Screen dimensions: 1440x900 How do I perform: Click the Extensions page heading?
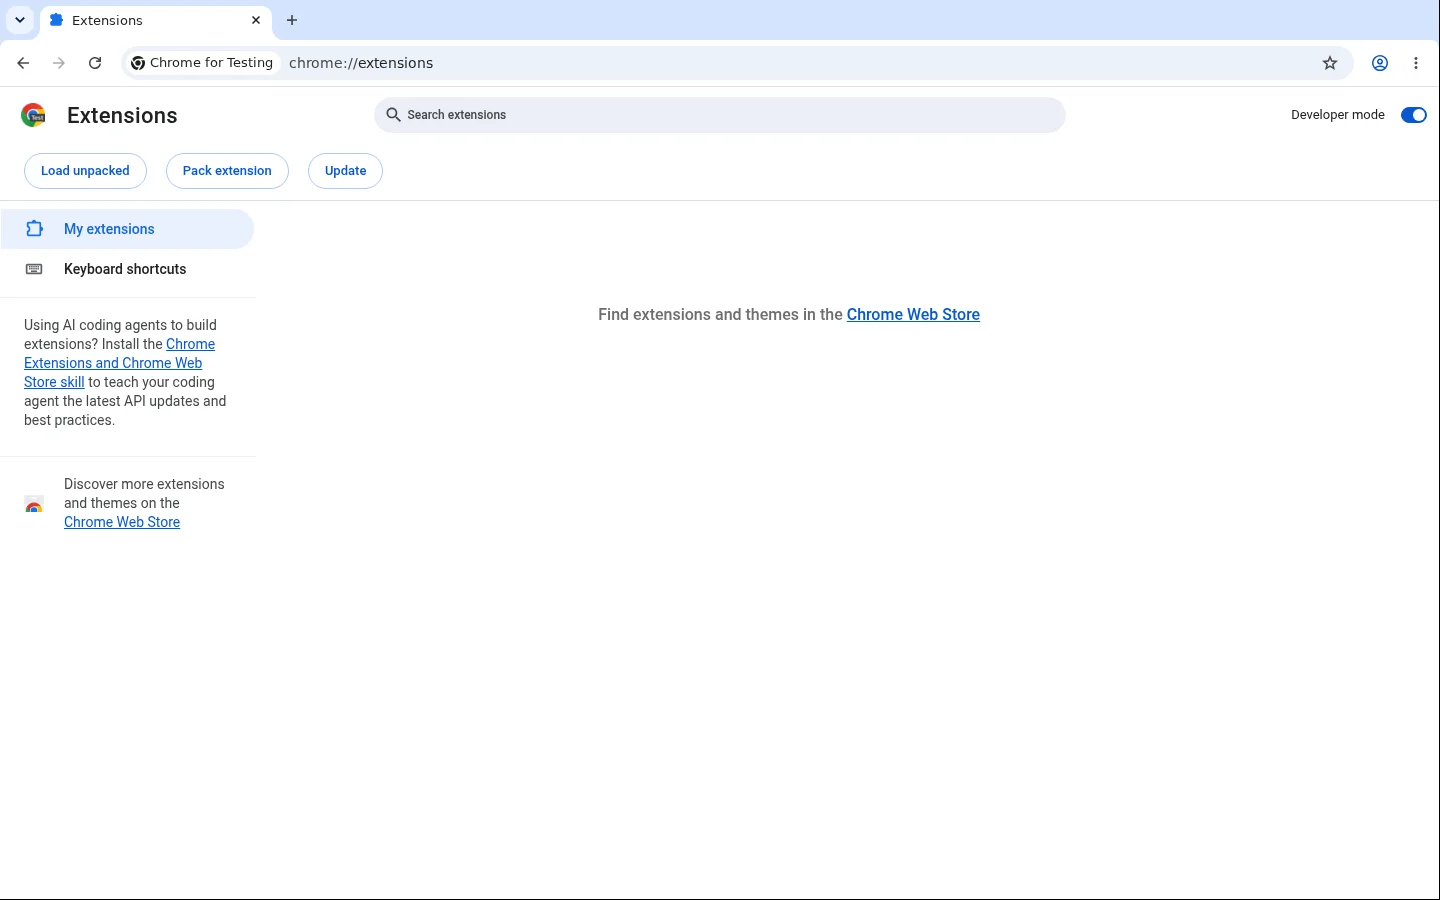point(122,115)
